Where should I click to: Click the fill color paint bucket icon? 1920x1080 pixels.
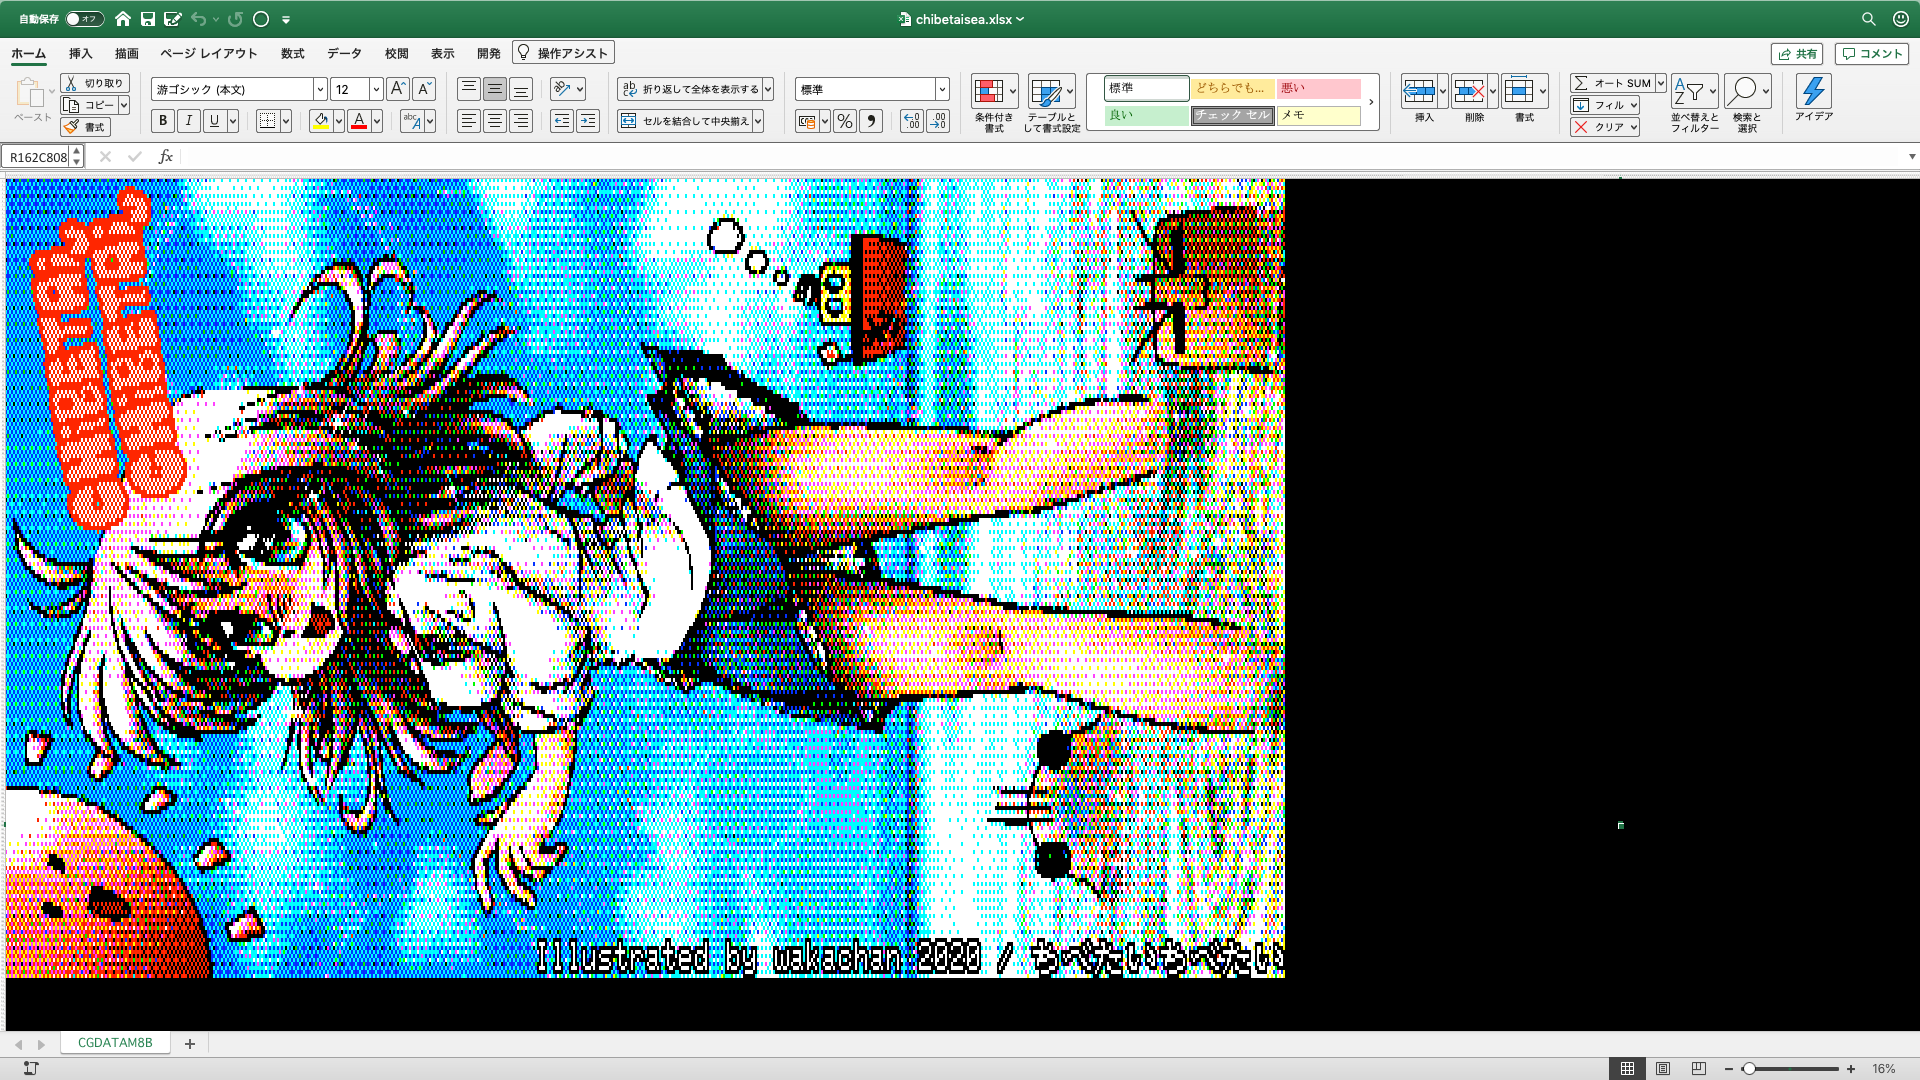tap(321, 121)
